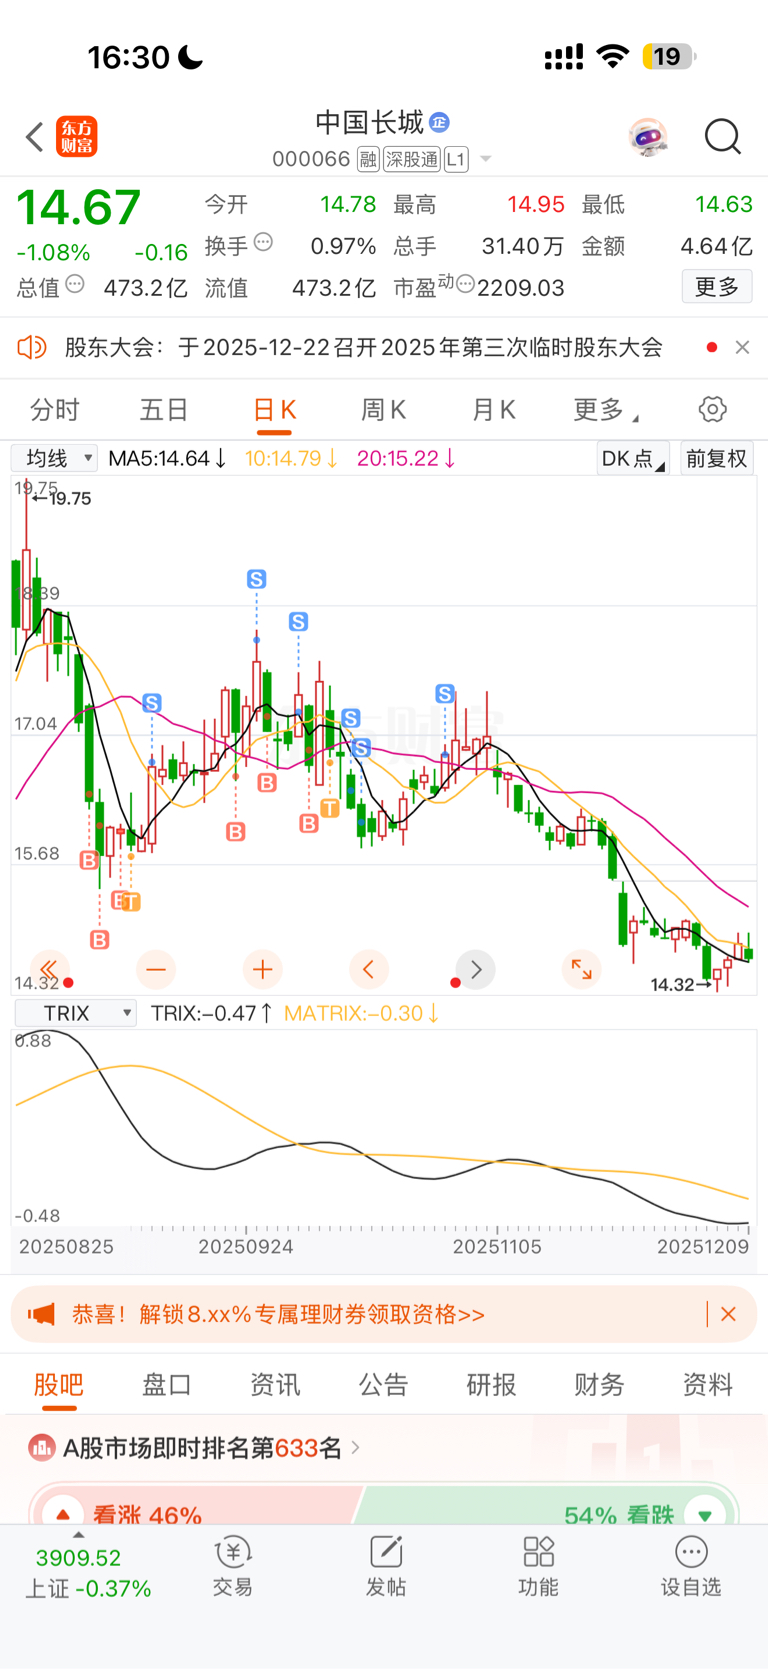
Task: Zoom out chart with minus button
Action: click(x=155, y=969)
